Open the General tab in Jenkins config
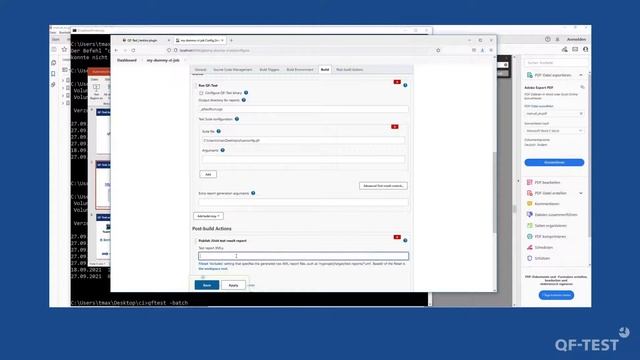 (200, 70)
